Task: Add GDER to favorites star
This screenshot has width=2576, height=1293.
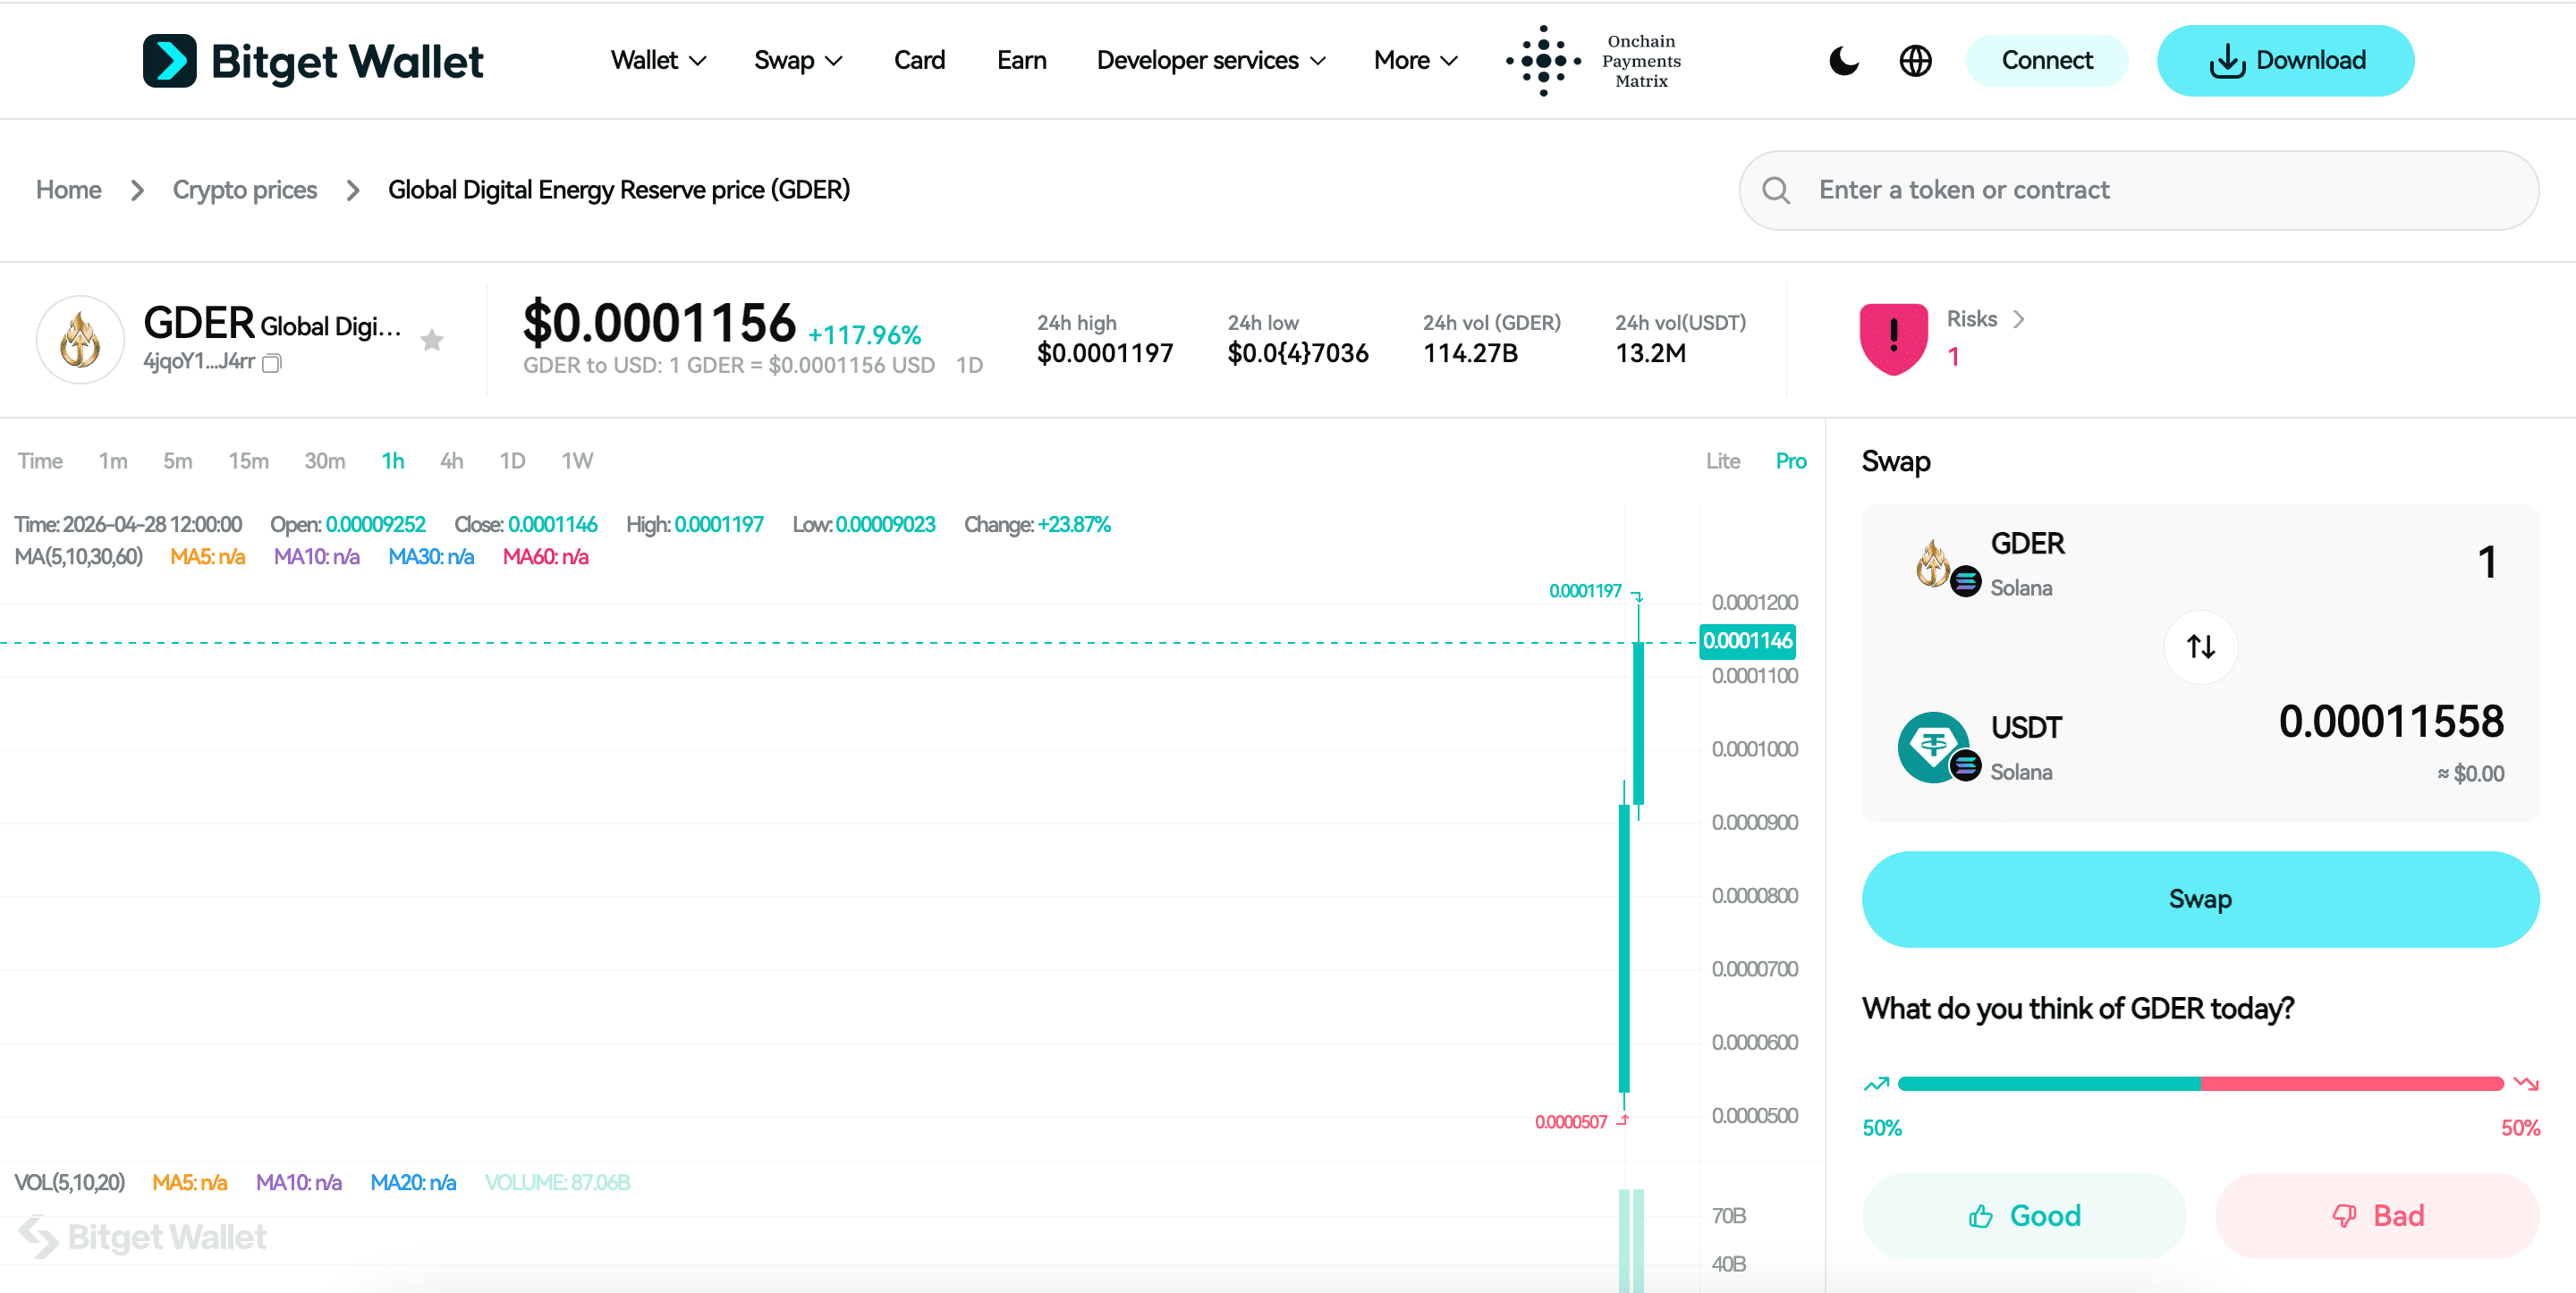Action: pos(432,341)
